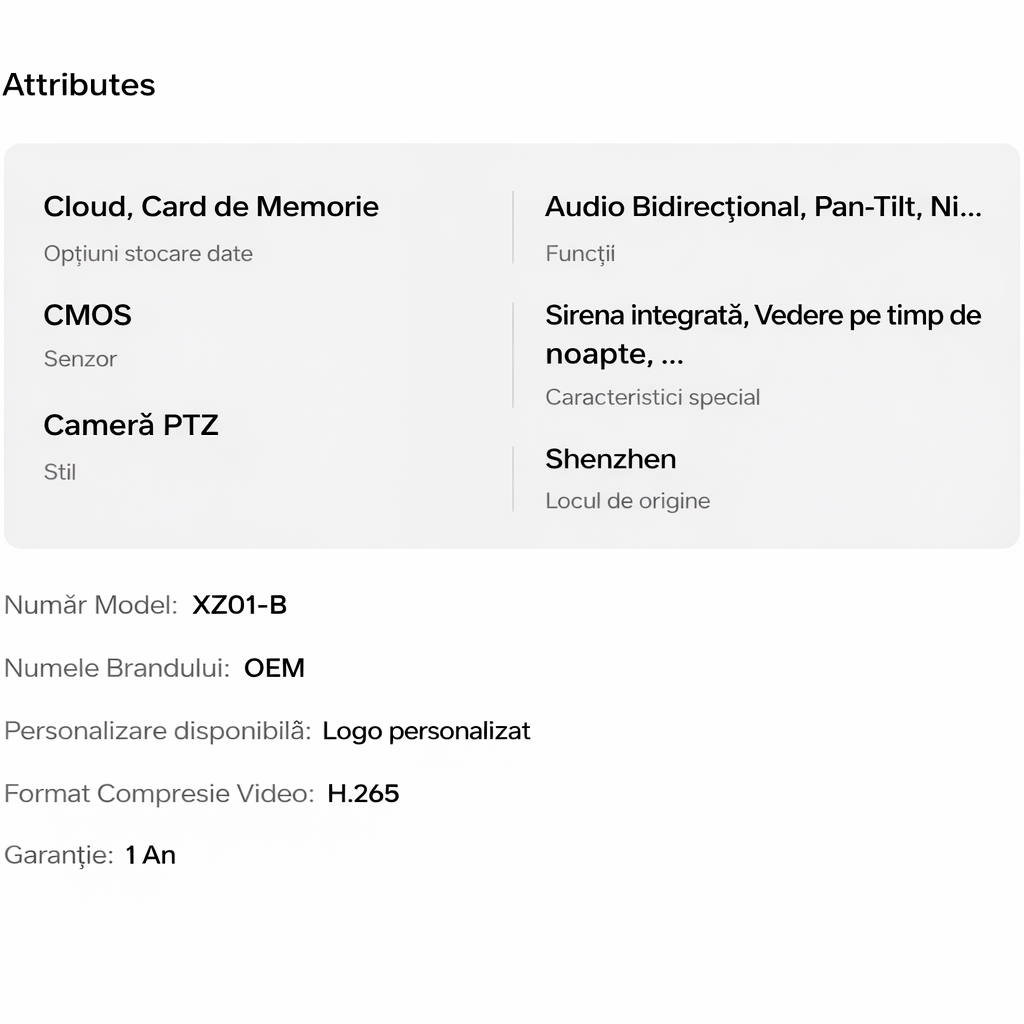
Task: Click the Senzor attribute label
Action: [x=80, y=359]
